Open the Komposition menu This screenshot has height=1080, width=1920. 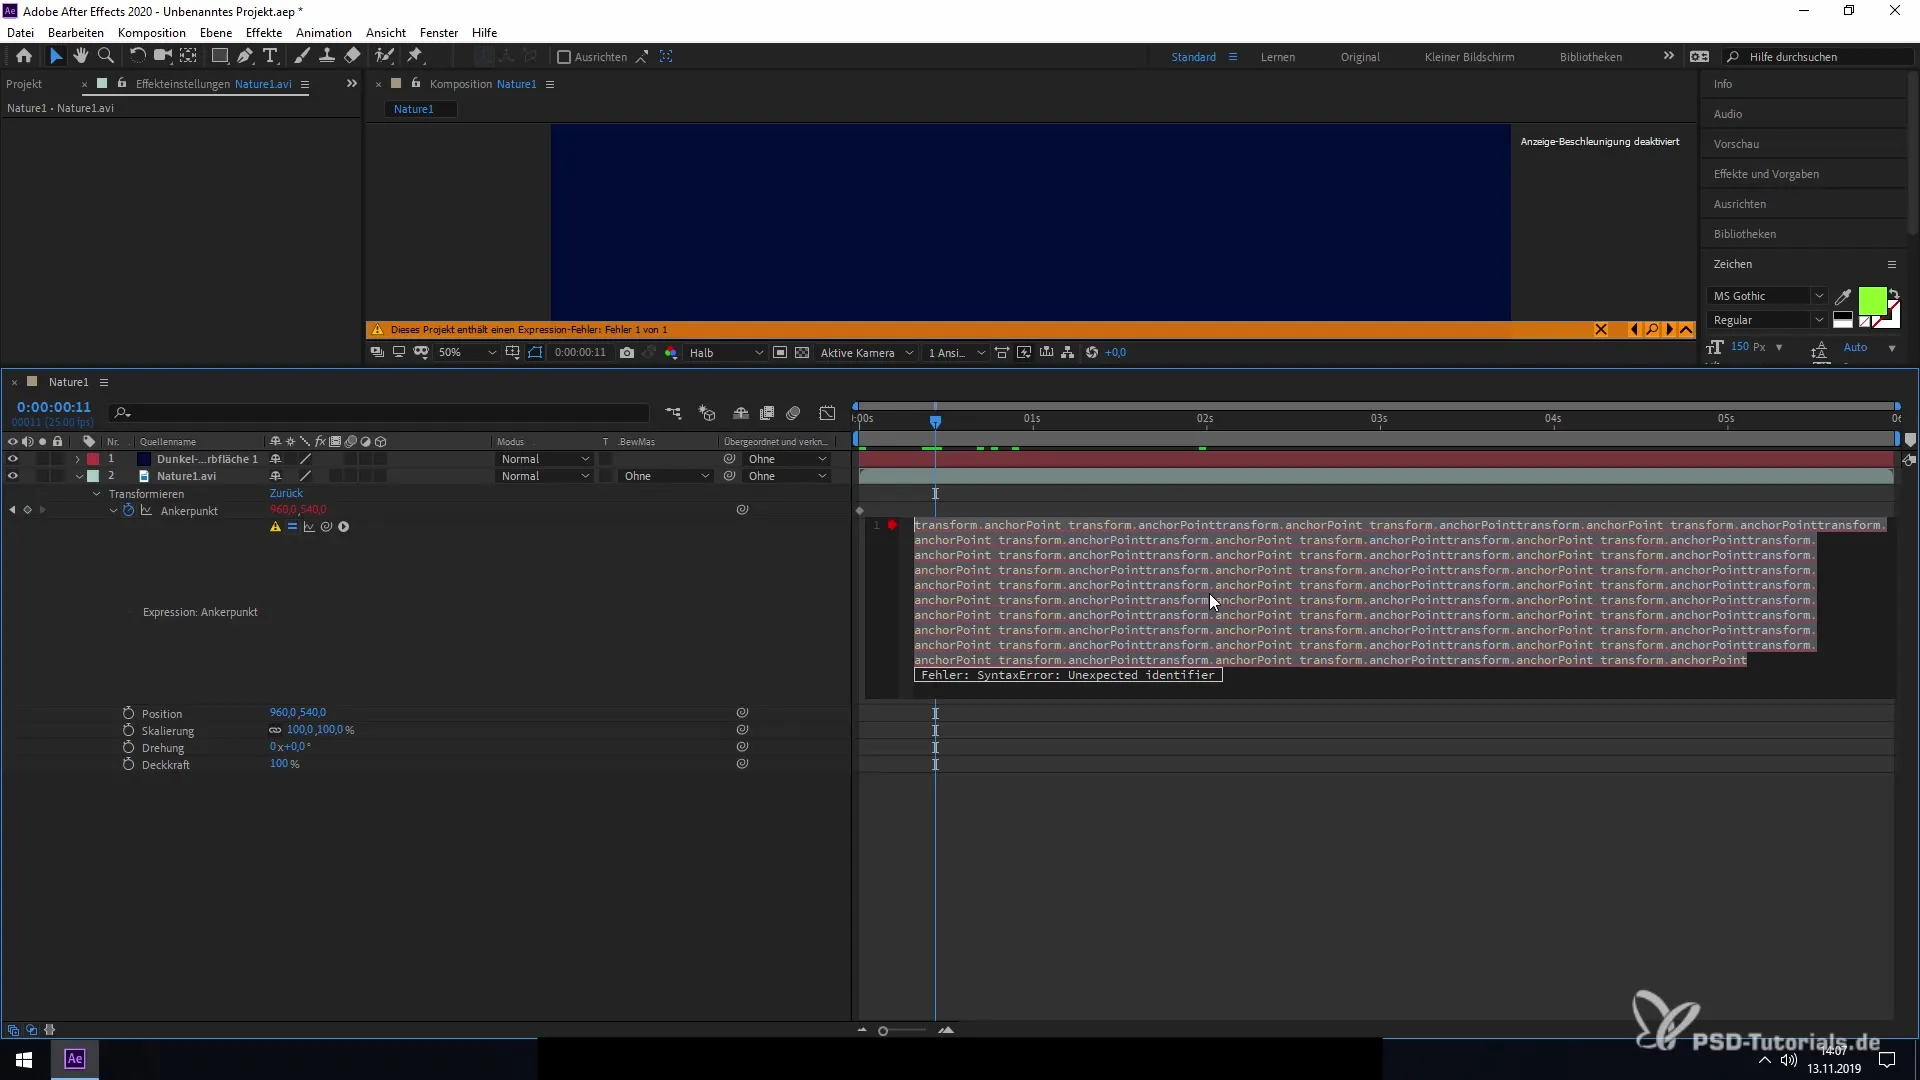coord(152,32)
